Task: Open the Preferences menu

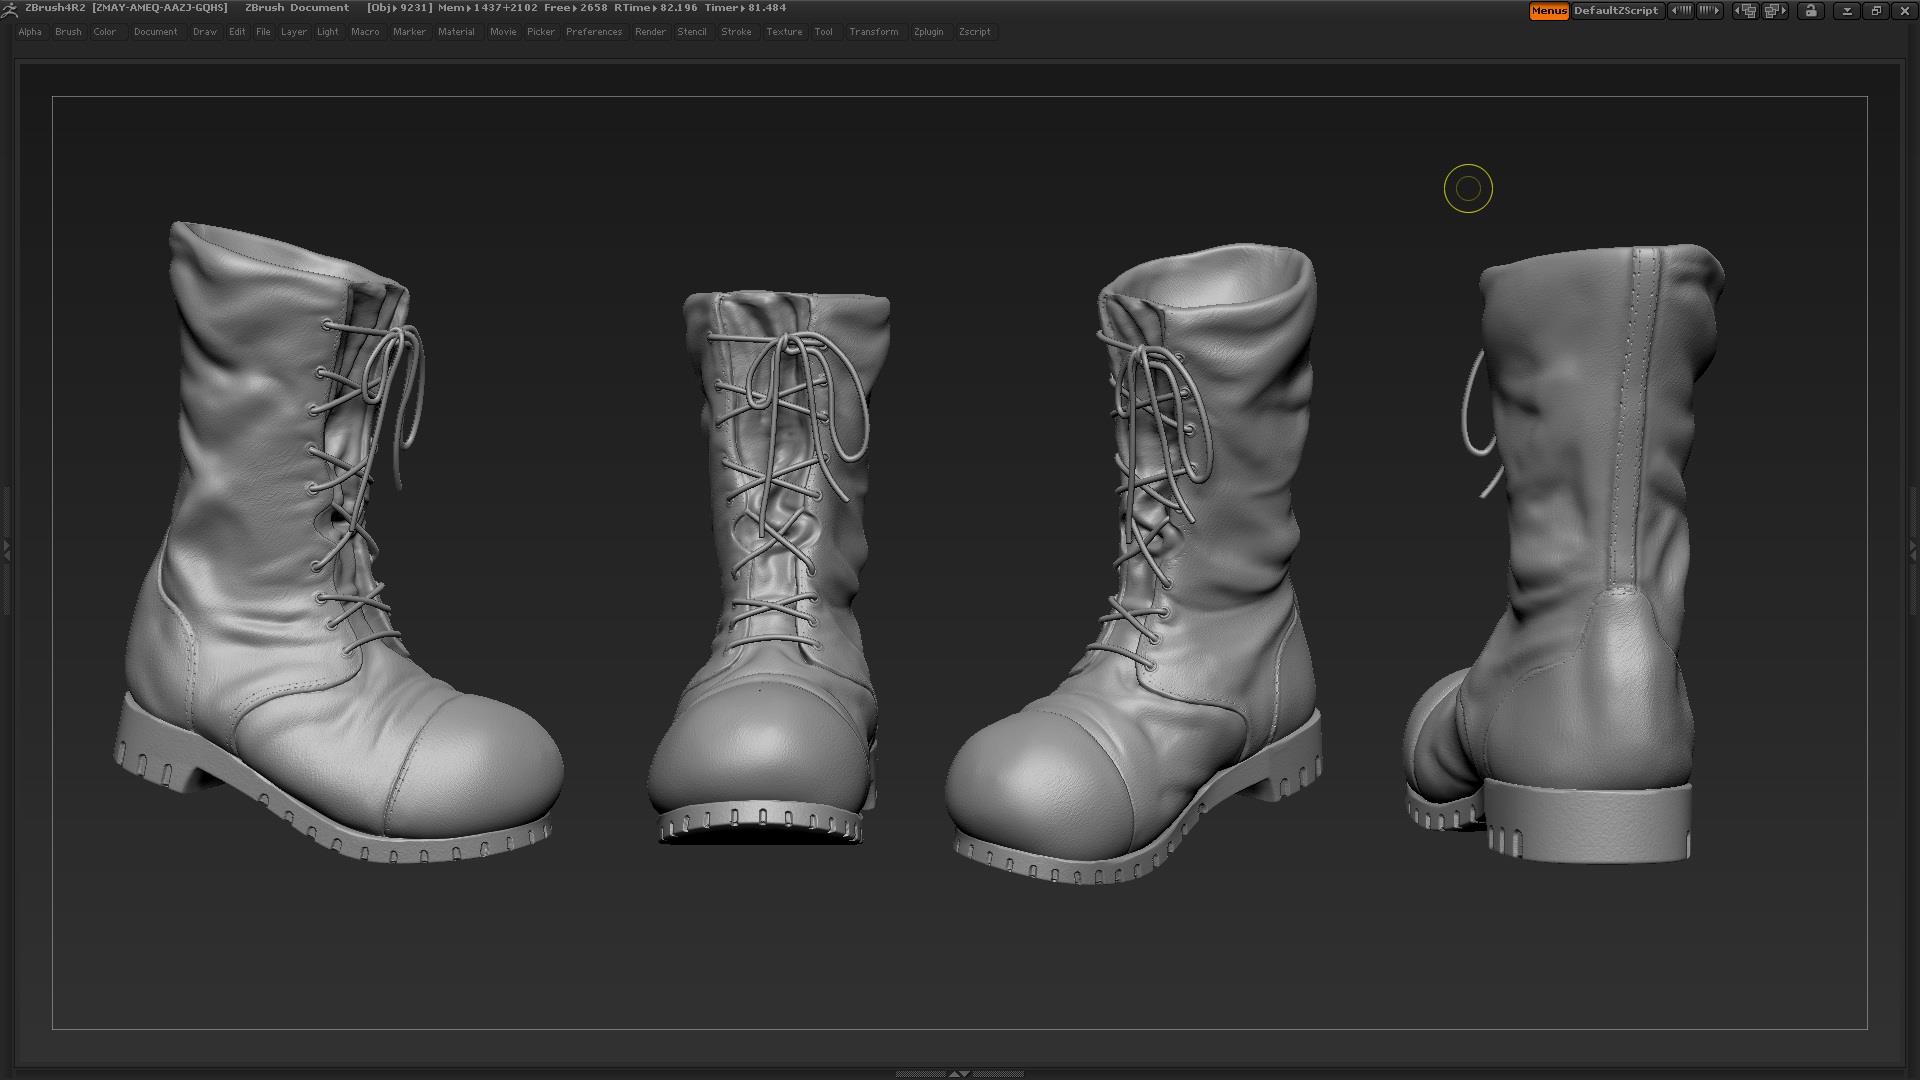Action: tap(593, 31)
